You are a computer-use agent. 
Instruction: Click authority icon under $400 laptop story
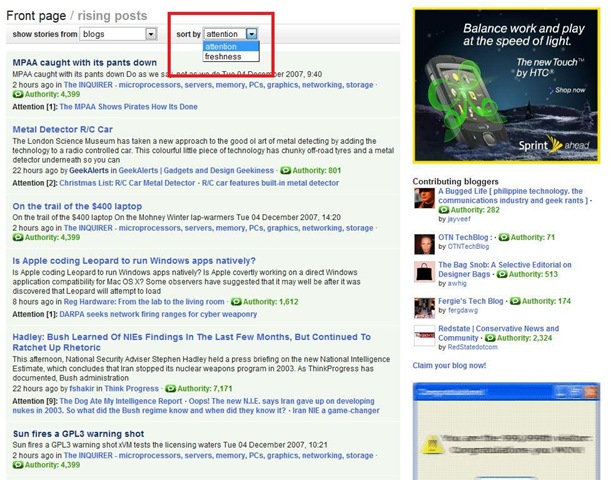pyautogui.click(x=18, y=237)
